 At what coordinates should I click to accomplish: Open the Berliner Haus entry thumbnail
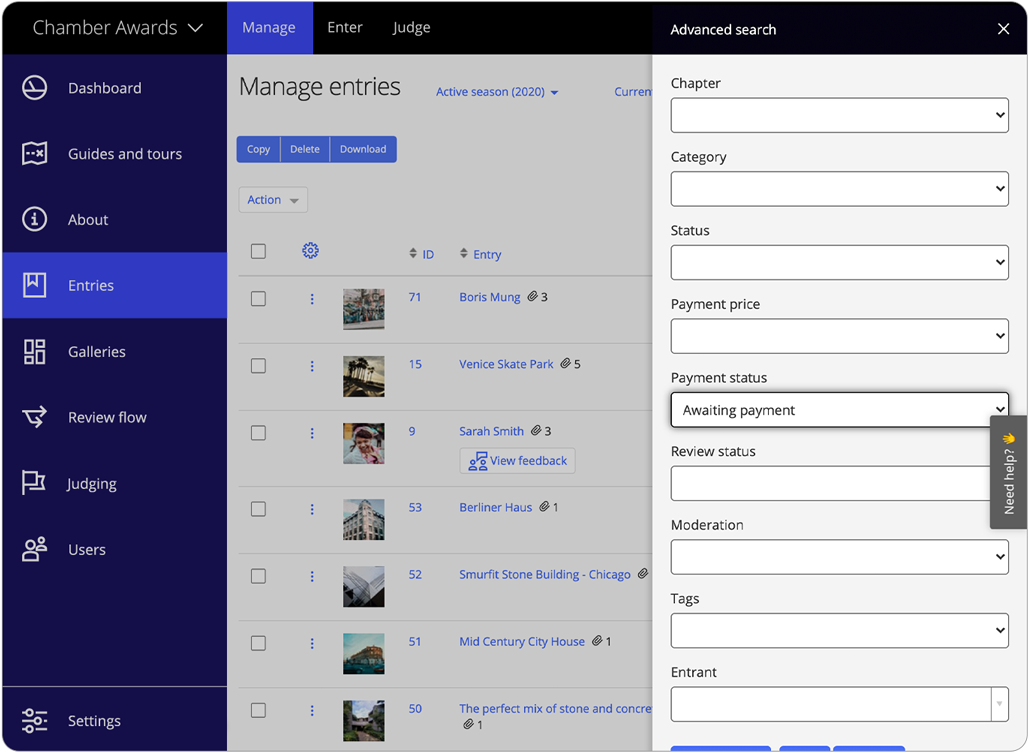(363, 520)
